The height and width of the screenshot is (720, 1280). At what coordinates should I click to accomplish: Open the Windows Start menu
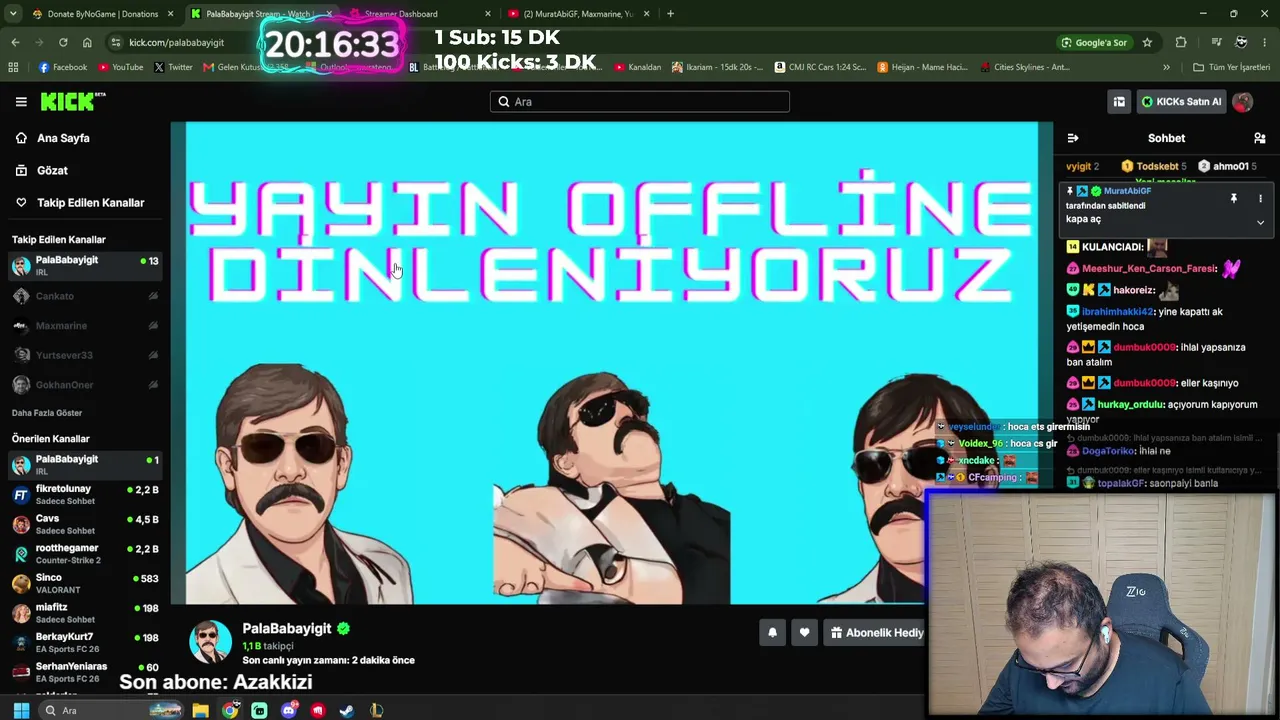[x=21, y=710]
